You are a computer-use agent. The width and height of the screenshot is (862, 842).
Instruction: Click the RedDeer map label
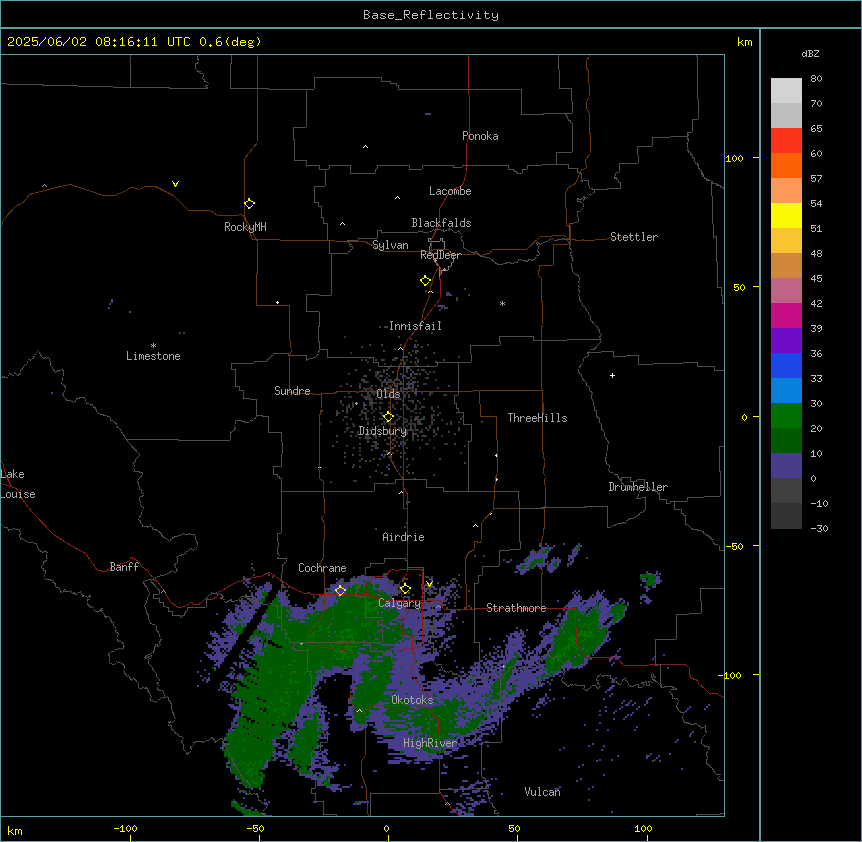coord(440,255)
